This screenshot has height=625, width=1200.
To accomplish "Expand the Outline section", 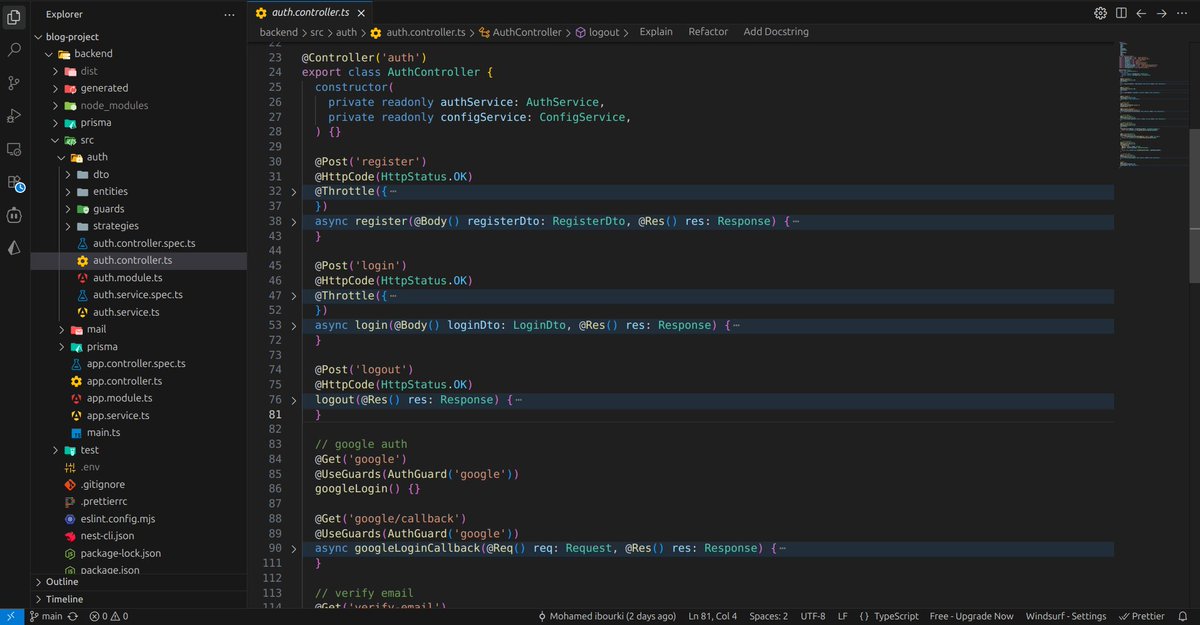I will click(x=139, y=581).
